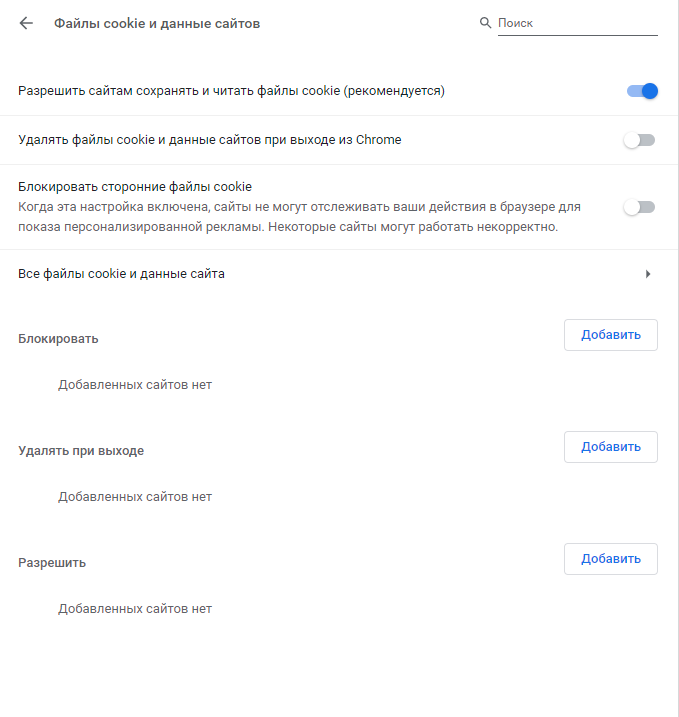Turn on the block third-party cookies toggle

point(639,207)
